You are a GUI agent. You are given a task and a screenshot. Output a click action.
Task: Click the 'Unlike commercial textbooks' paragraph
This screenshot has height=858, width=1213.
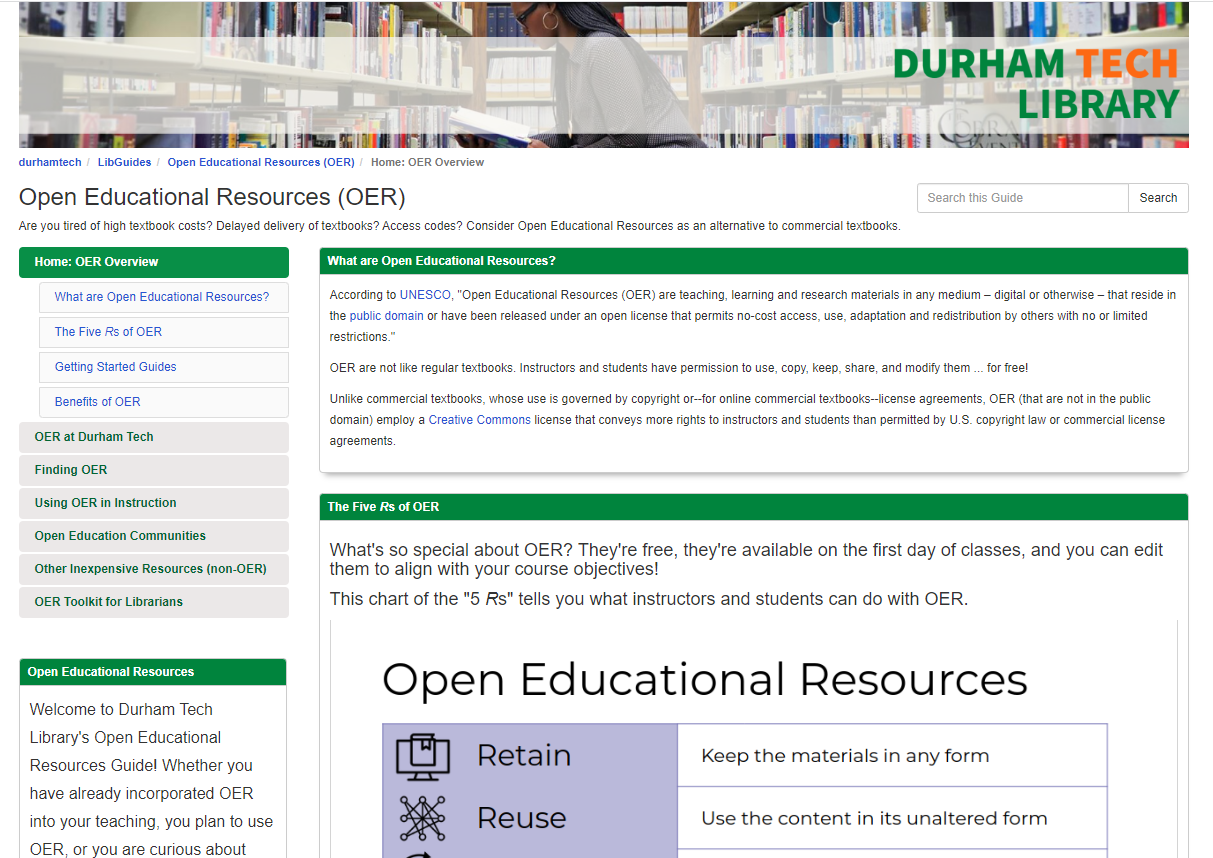(747, 420)
